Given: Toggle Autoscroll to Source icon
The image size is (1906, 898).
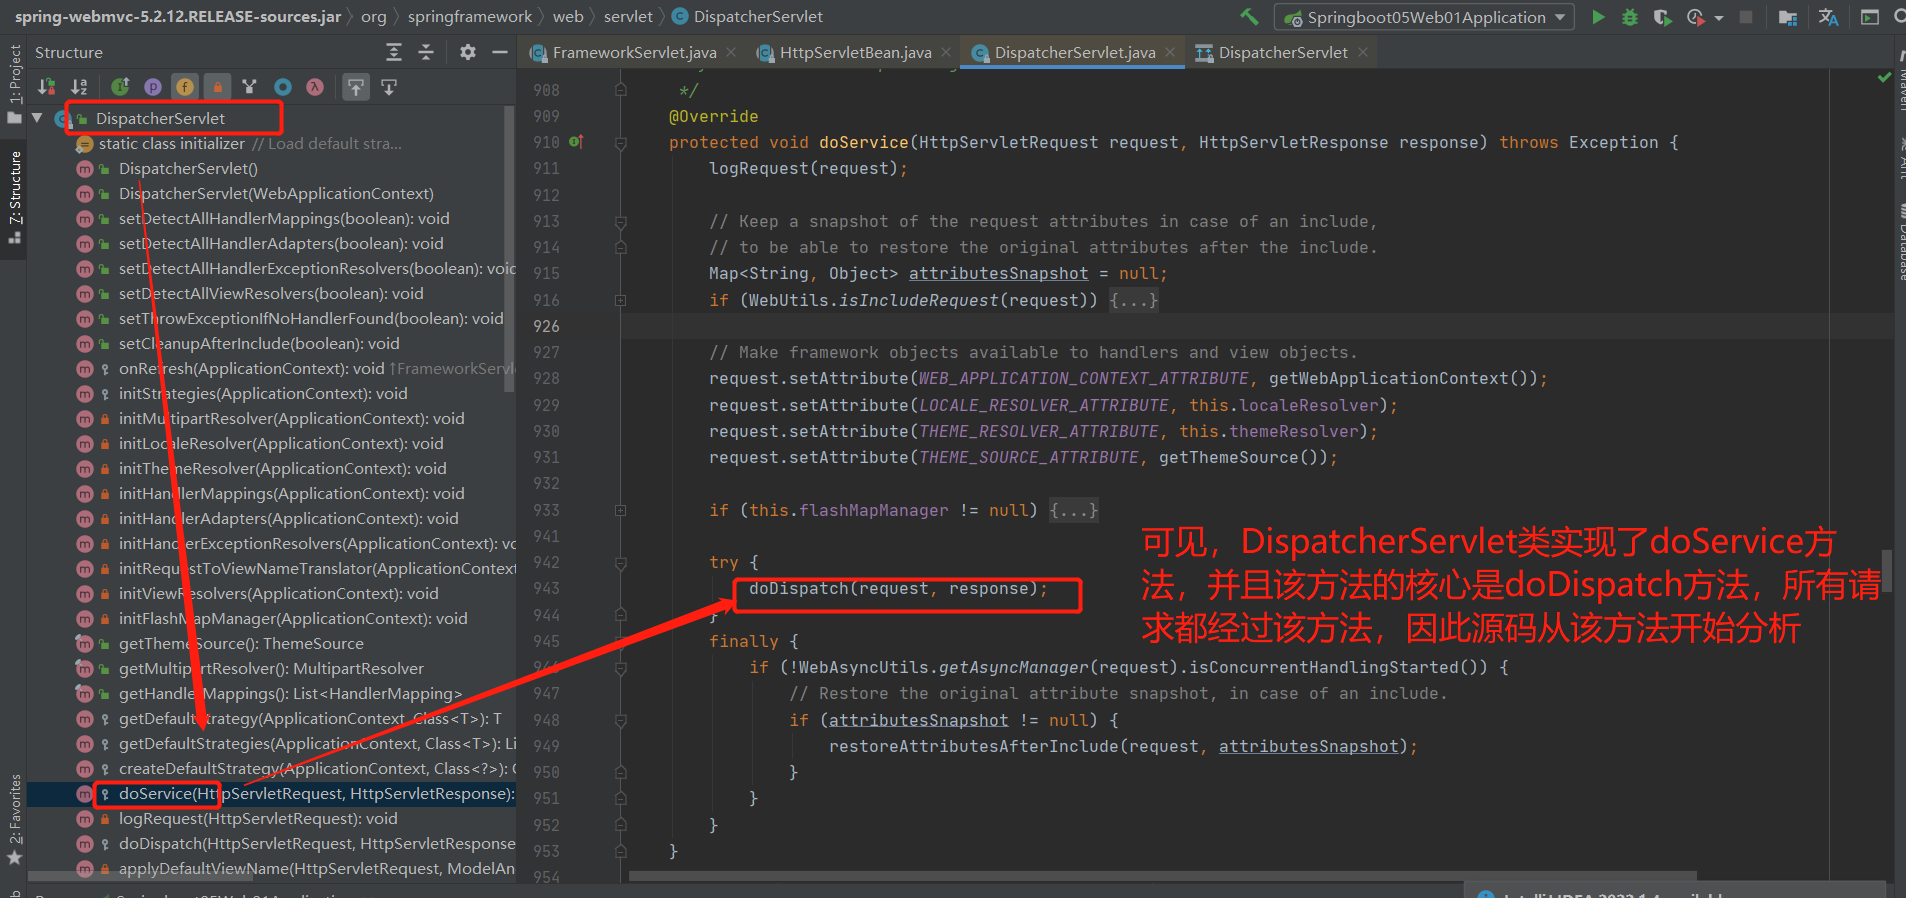Looking at the screenshot, I should (x=355, y=87).
